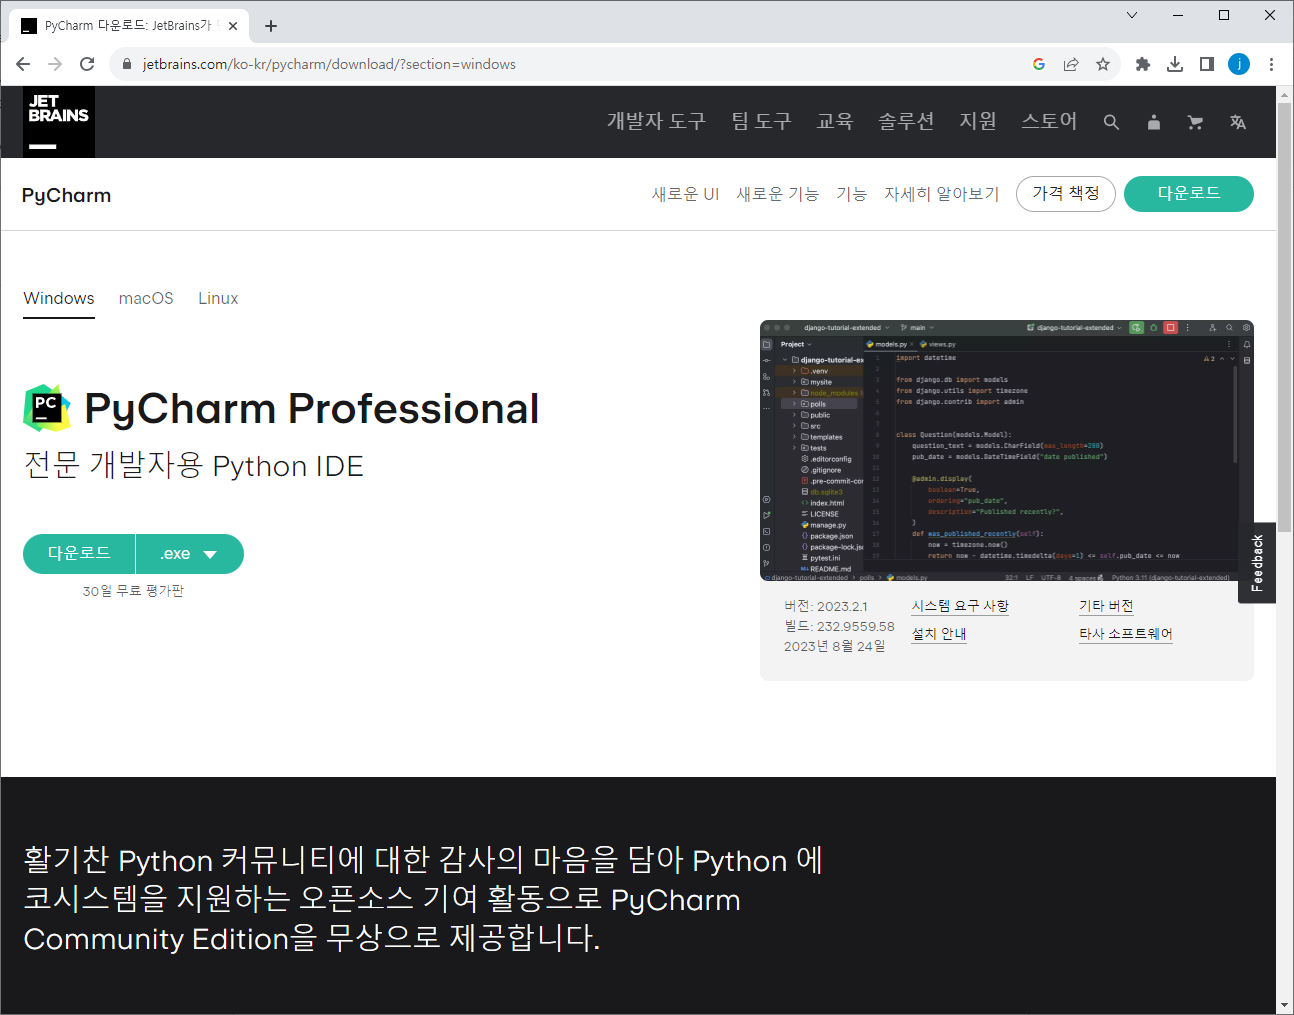
Task: Click the PyCharm PC logo icon
Action: click(47, 408)
